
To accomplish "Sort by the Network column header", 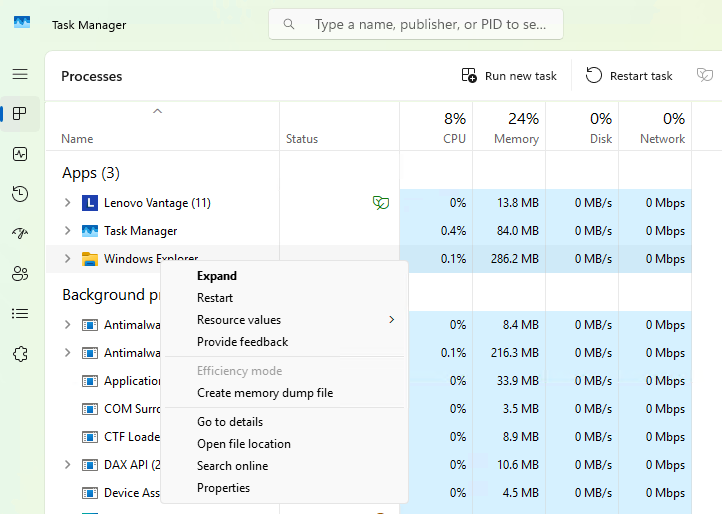I will pyautogui.click(x=655, y=126).
